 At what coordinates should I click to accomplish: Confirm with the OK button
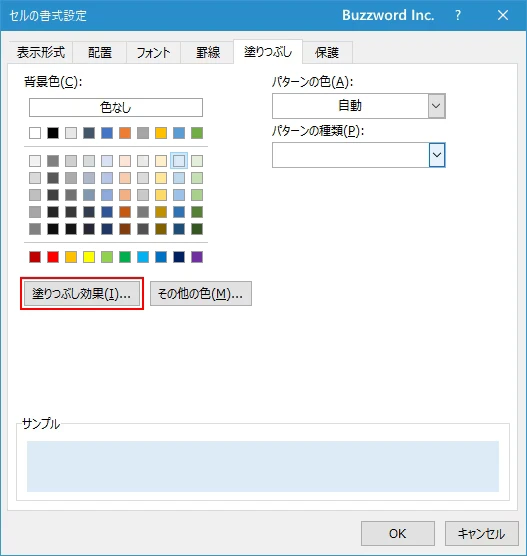point(398,533)
